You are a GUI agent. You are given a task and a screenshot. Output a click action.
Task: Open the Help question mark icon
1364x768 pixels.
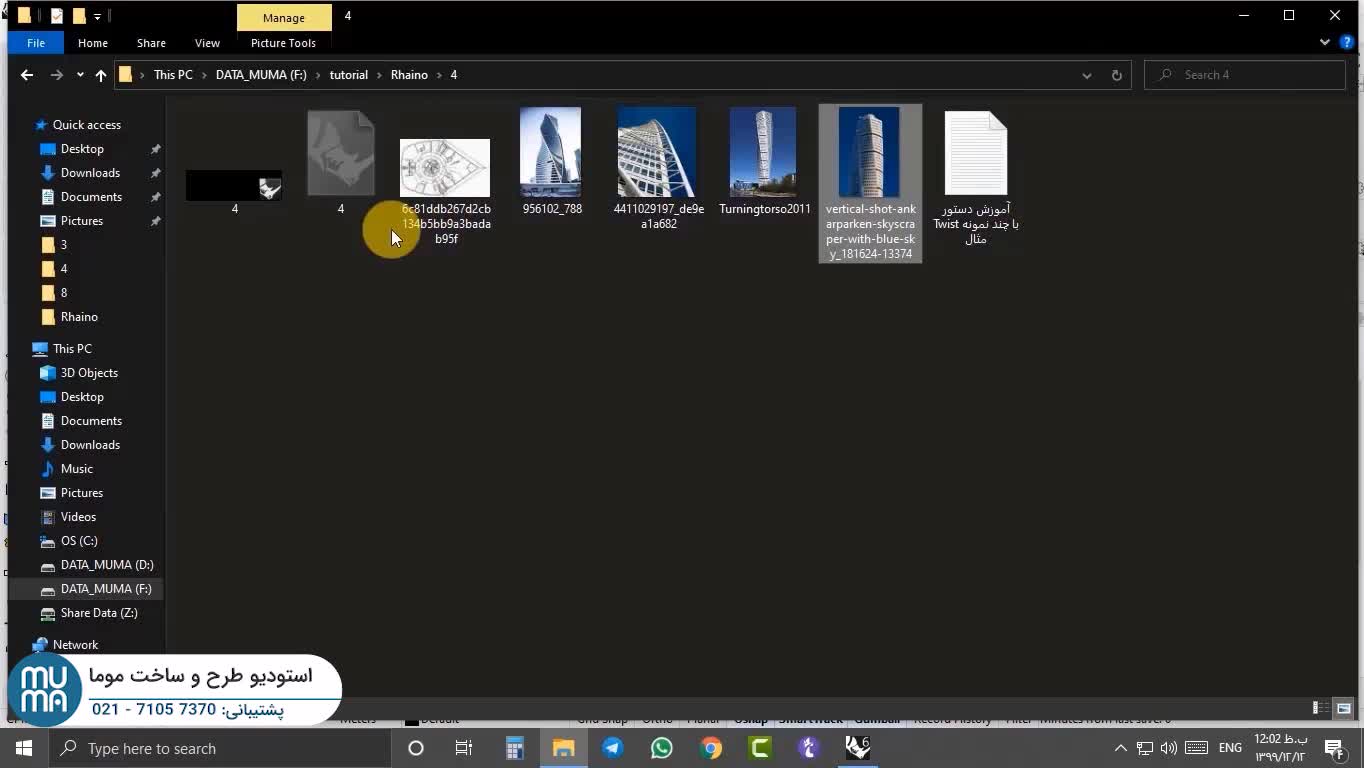1346,43
